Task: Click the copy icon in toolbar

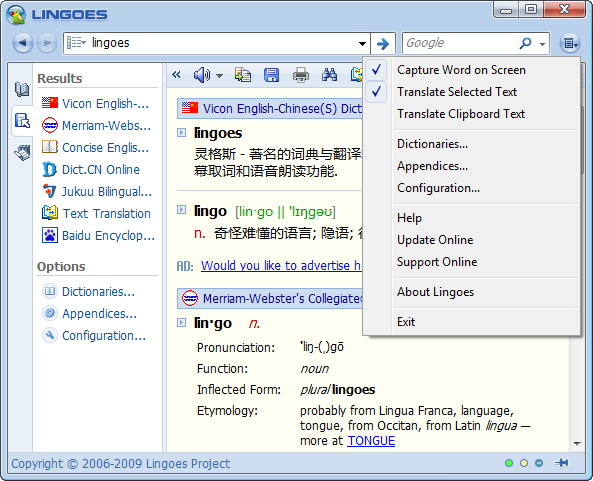Action: 243,75
